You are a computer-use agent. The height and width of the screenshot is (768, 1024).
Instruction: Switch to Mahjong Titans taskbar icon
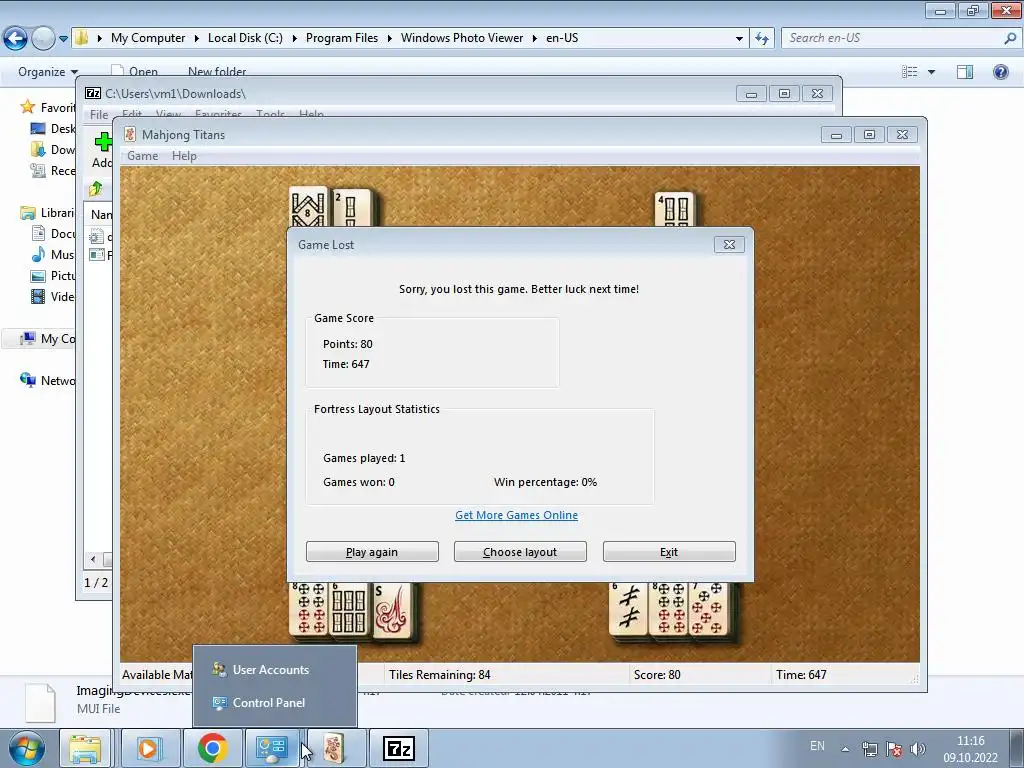(334, 748)
